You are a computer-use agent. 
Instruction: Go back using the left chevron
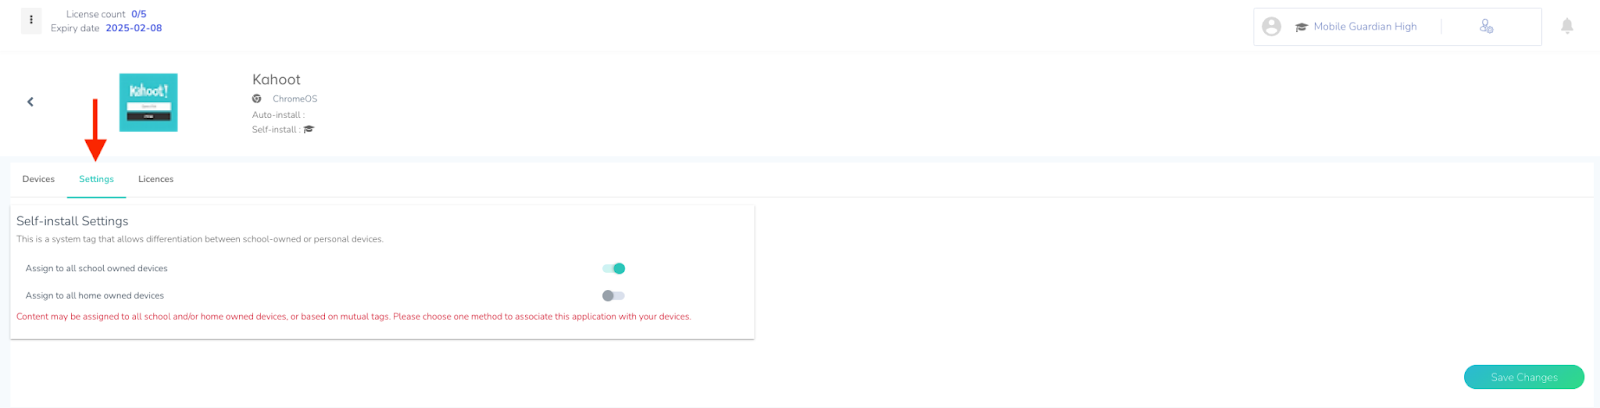30,102
